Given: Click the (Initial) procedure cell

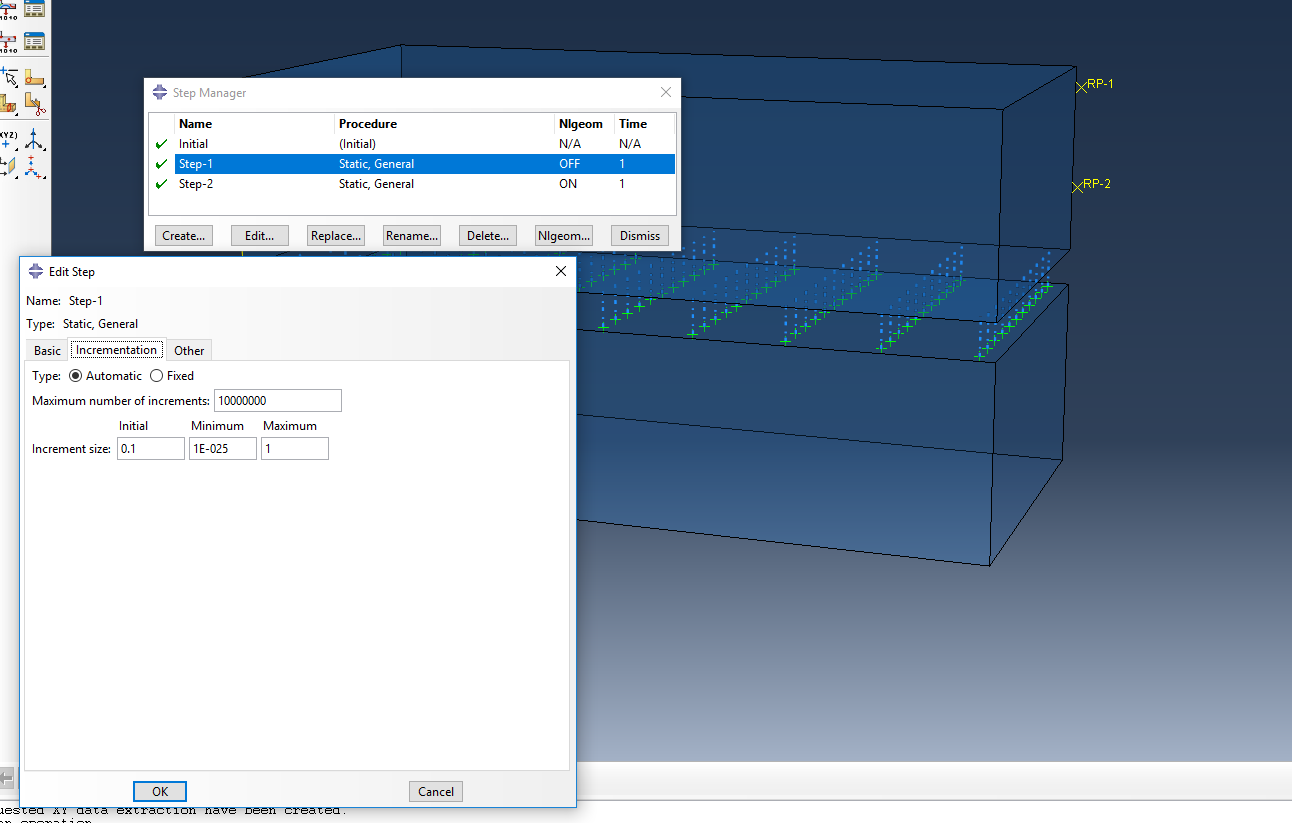Looking at the screenshot, I should (x=357, y=144).
